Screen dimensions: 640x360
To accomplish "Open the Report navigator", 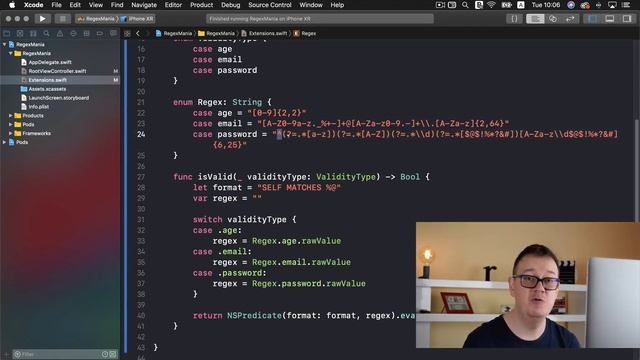I will click(x=113, y=33).
